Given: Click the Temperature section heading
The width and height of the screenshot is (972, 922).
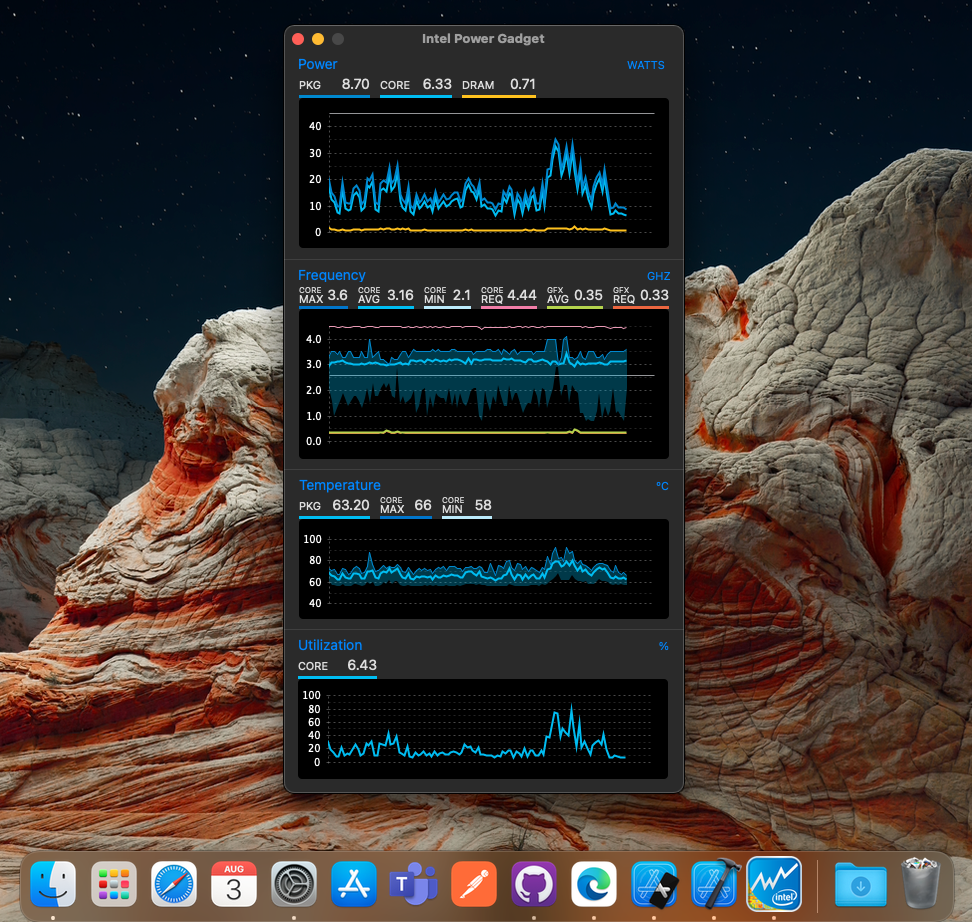Looking at the screenshot, I should pyautogui.click(x=340, y=485).
